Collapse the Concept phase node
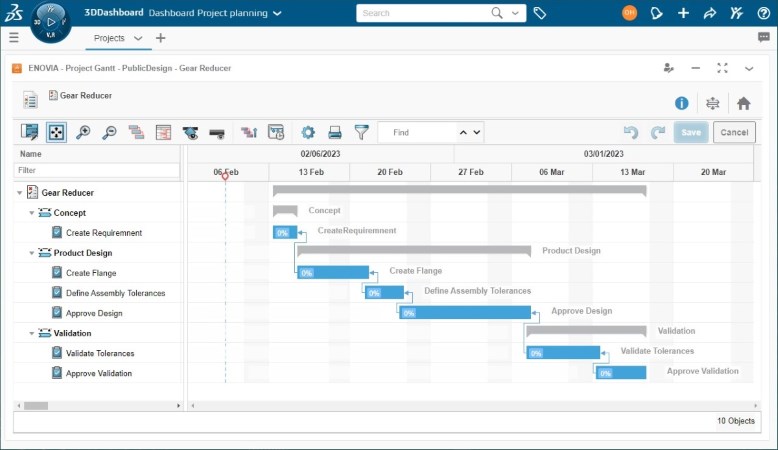 32,213
